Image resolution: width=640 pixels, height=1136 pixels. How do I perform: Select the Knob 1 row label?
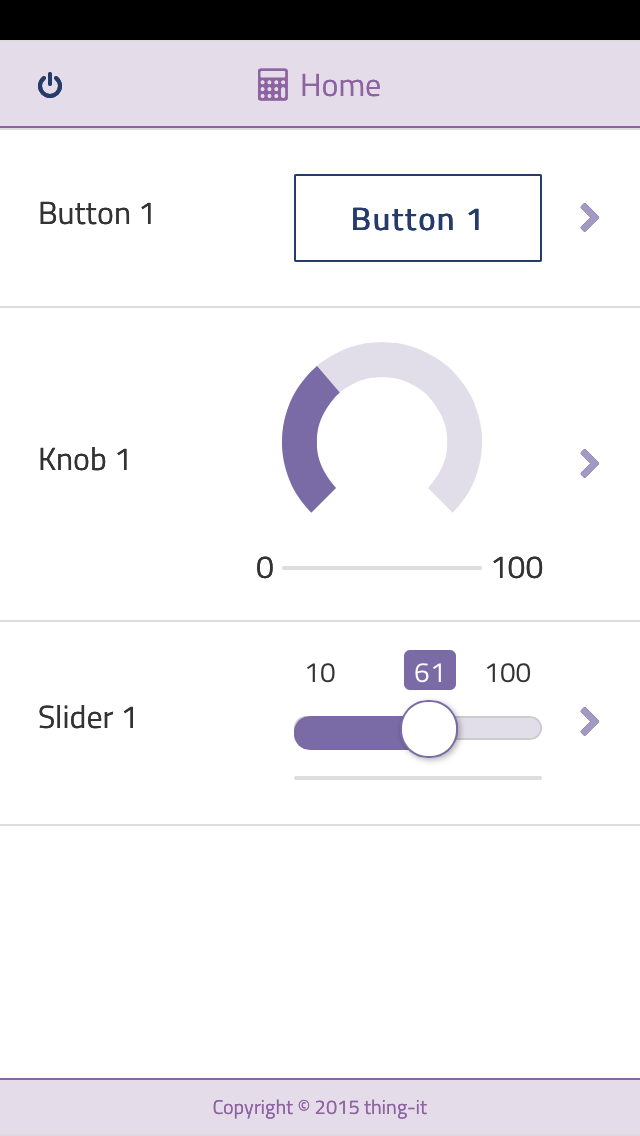tap(85, 460)
